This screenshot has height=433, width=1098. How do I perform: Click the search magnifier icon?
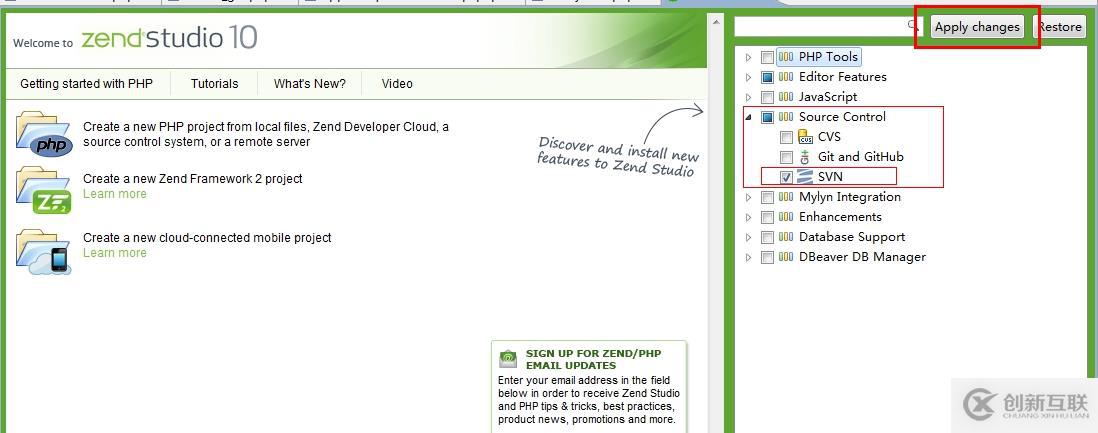(912, 25)
